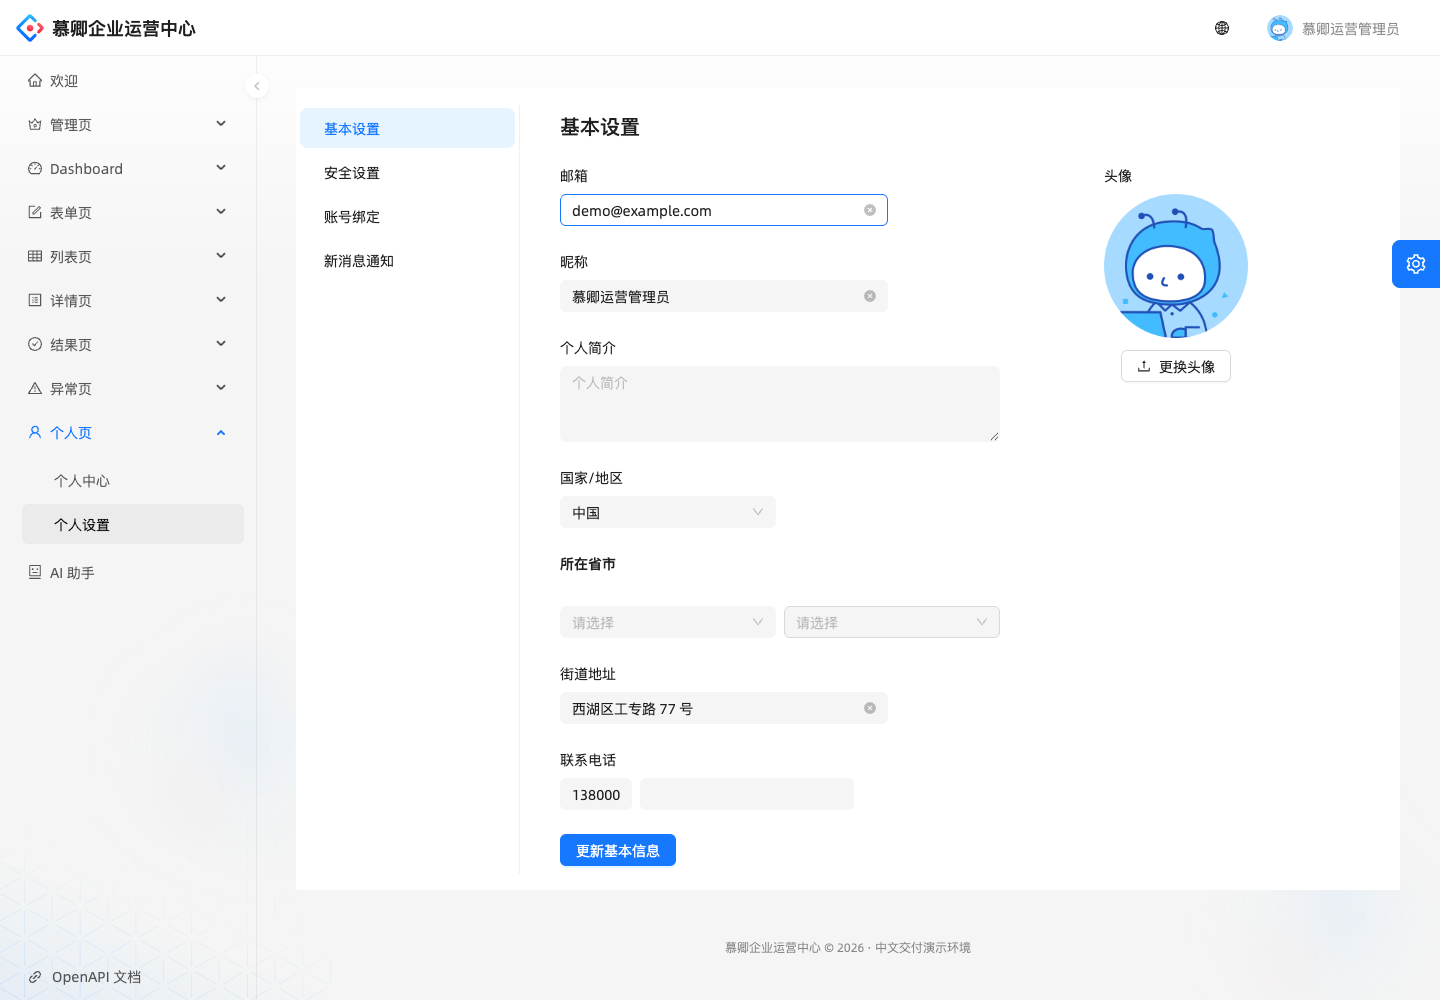Expand the 管理页 menu chevron
The image size is (1440, 1000).
click(221, 124)
